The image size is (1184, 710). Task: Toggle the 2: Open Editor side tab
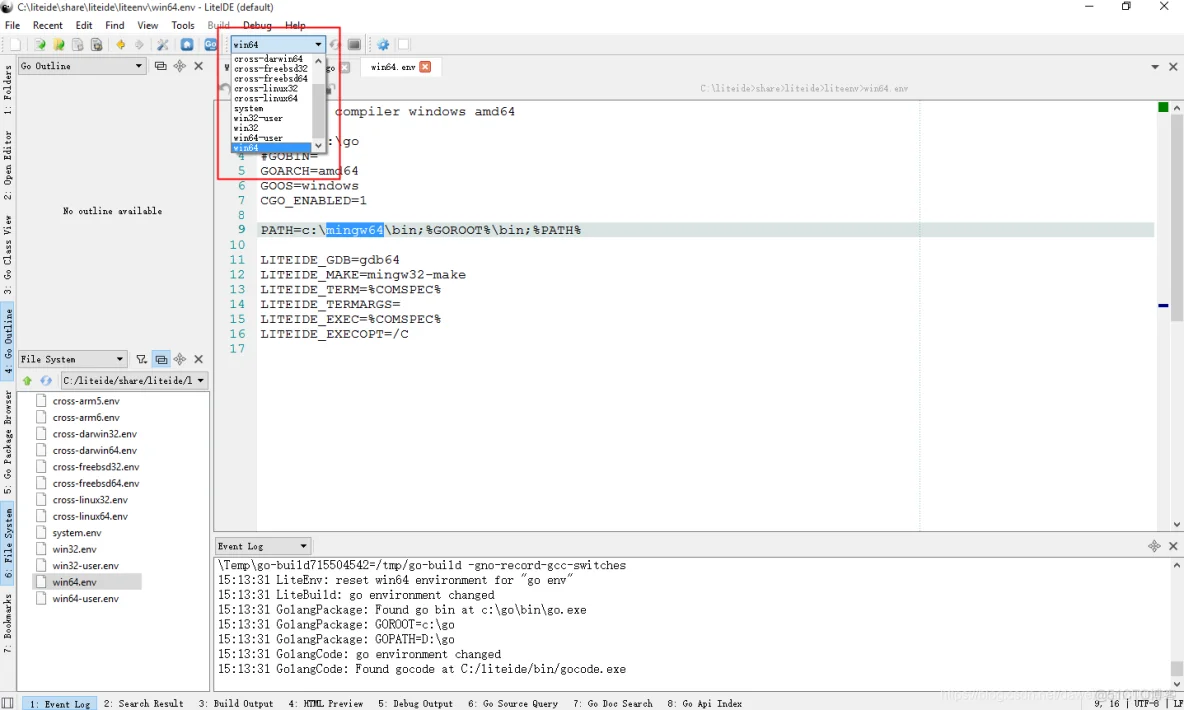tap(8, 165)
